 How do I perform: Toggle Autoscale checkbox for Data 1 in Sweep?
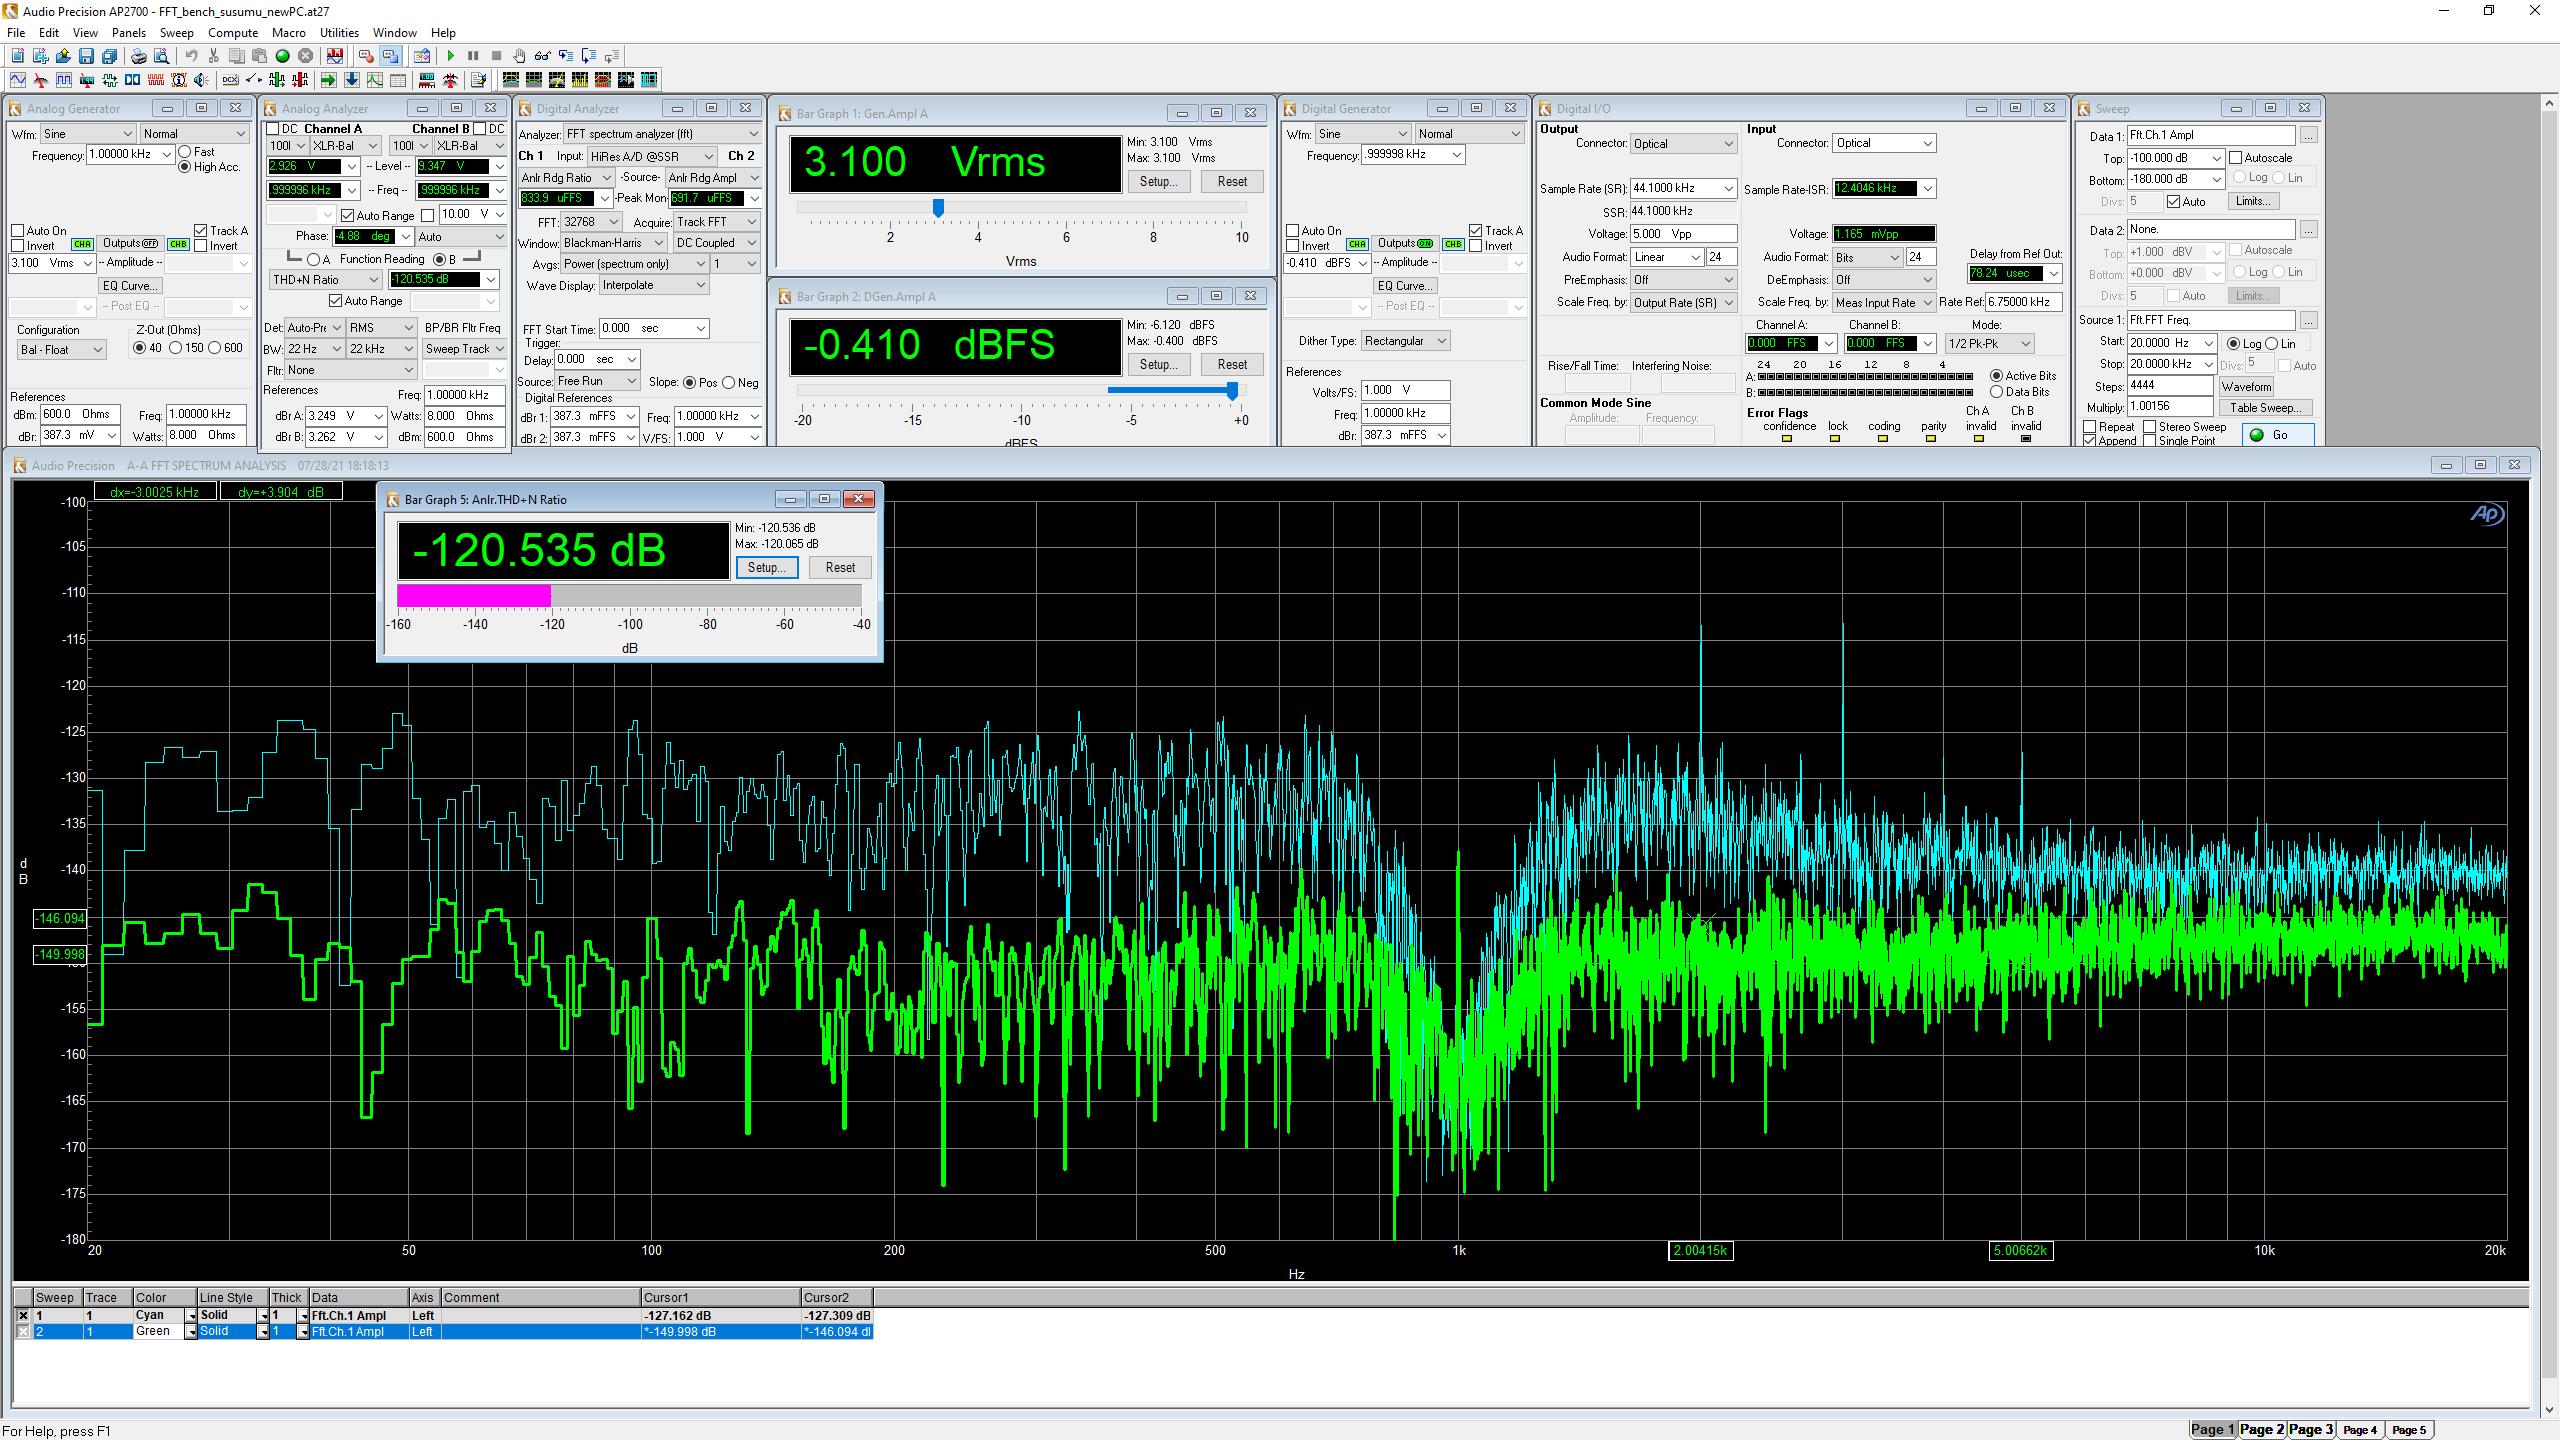[2235, 158]
